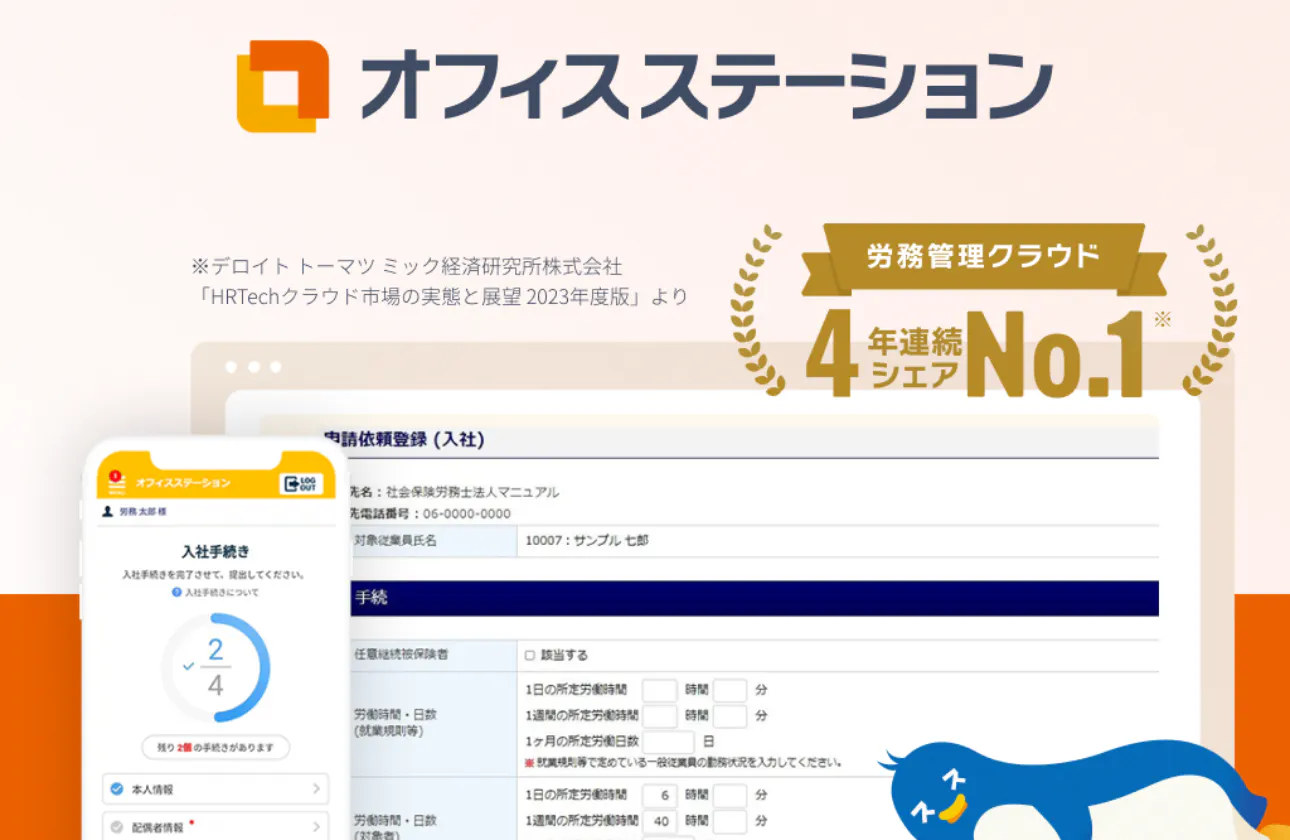Click the LOG OUT button on the phone
Screen dimensions: 1290x840
[301, 483]
